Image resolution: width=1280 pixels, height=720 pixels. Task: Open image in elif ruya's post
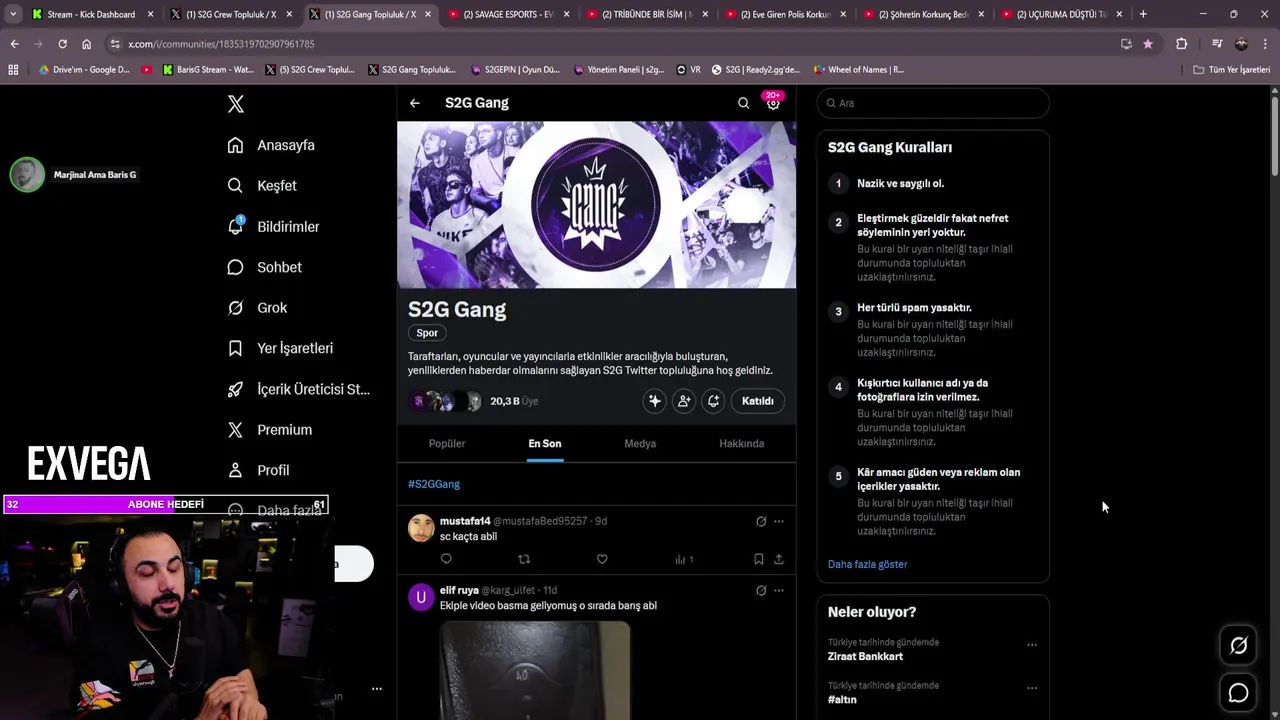[x=535, y=670]
